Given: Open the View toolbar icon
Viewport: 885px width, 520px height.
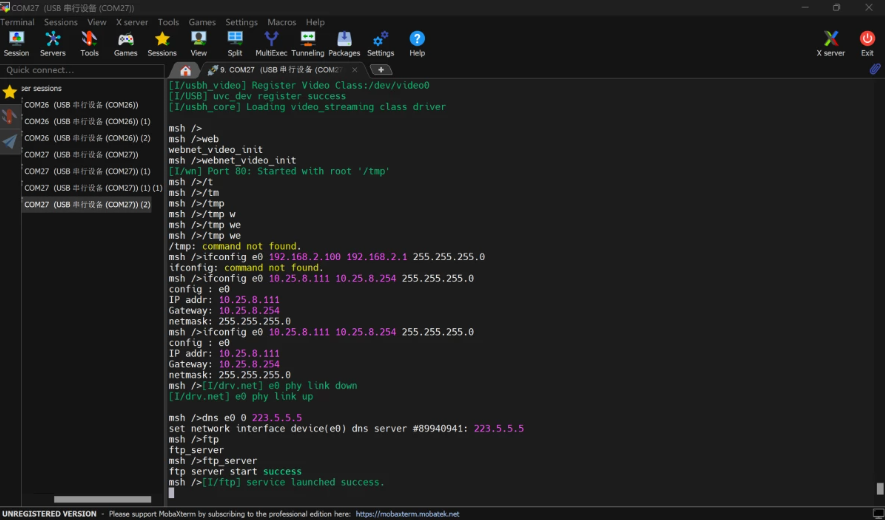Looking at the screenshot, I should tap(199, 43).
